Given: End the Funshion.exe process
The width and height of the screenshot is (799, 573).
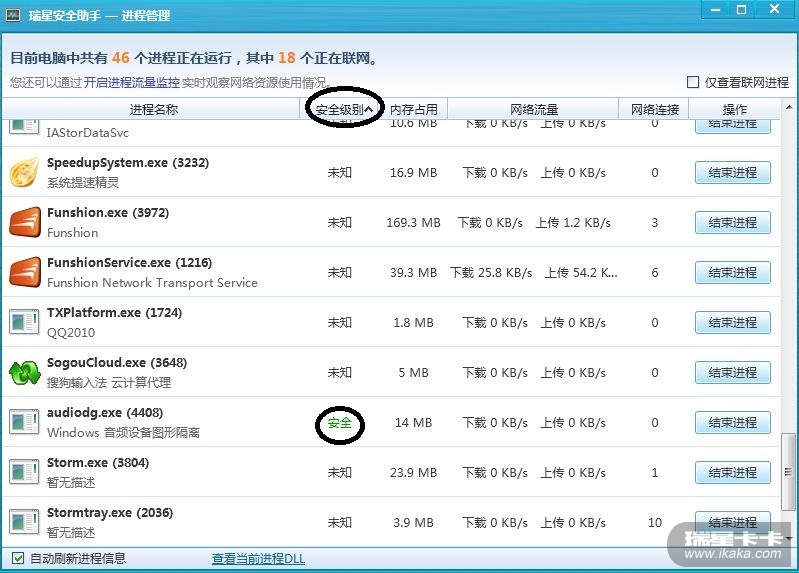Looking at the screenshot, I should (x=733, y=223).
